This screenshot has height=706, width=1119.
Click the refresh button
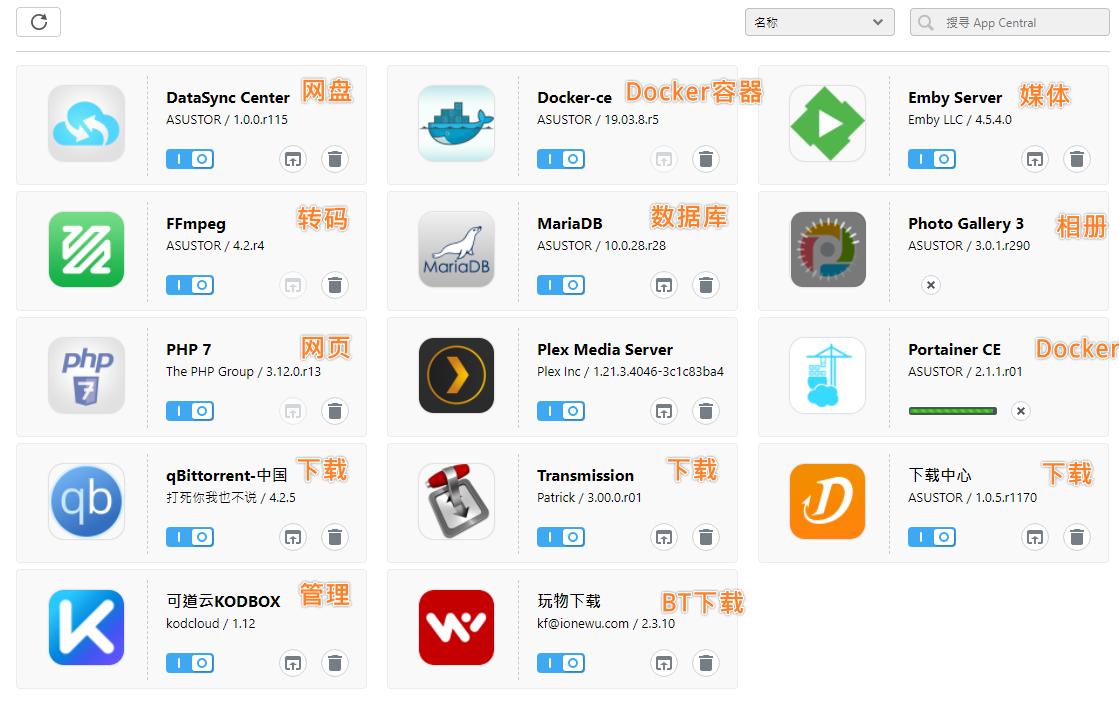click(38, 21)
